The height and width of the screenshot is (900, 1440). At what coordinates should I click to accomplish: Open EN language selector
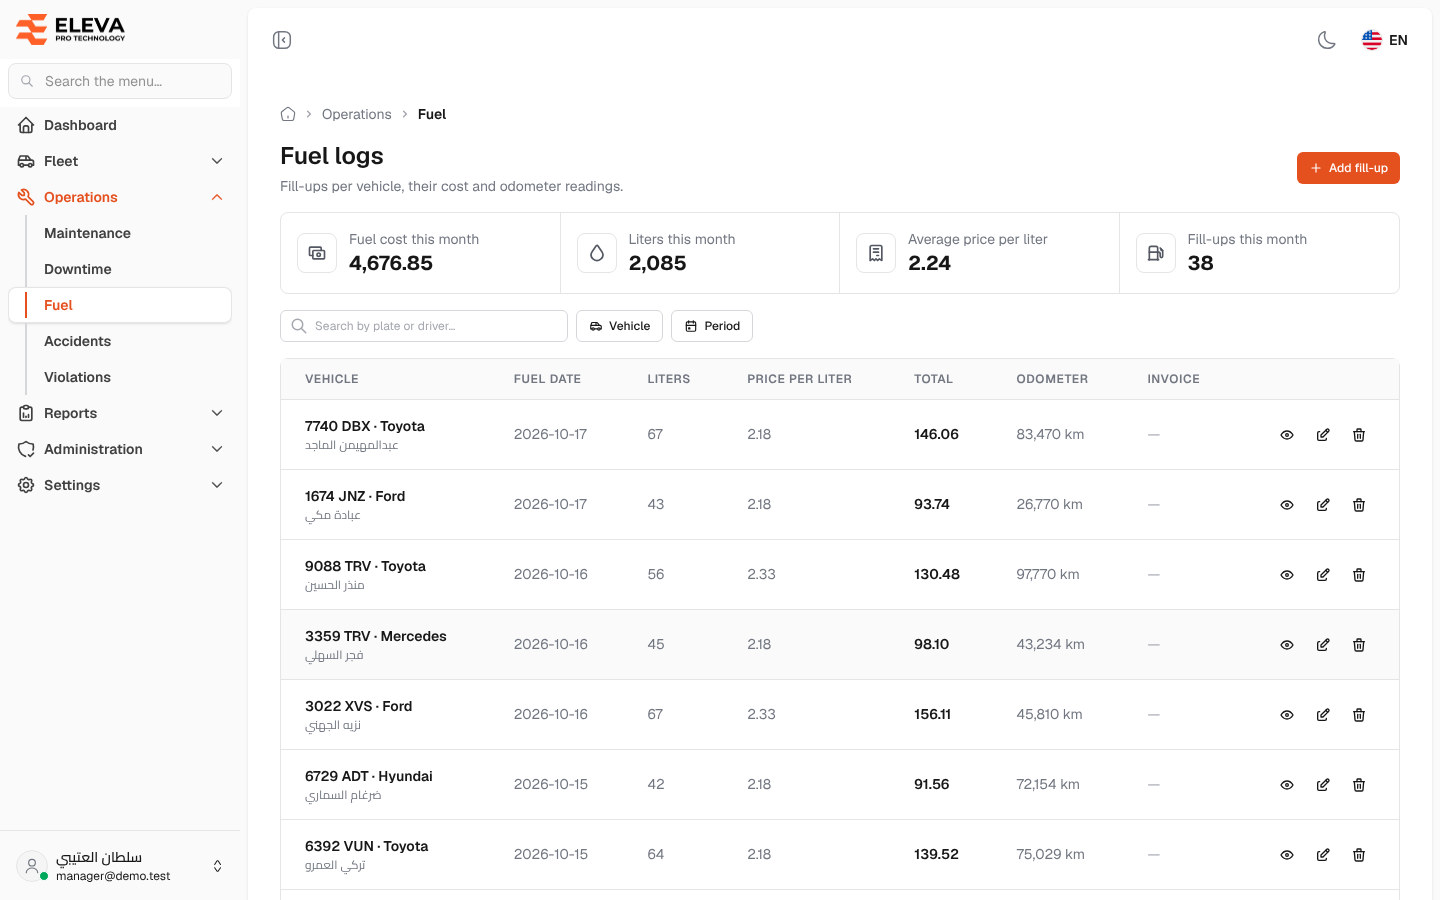click(1385, 40)
